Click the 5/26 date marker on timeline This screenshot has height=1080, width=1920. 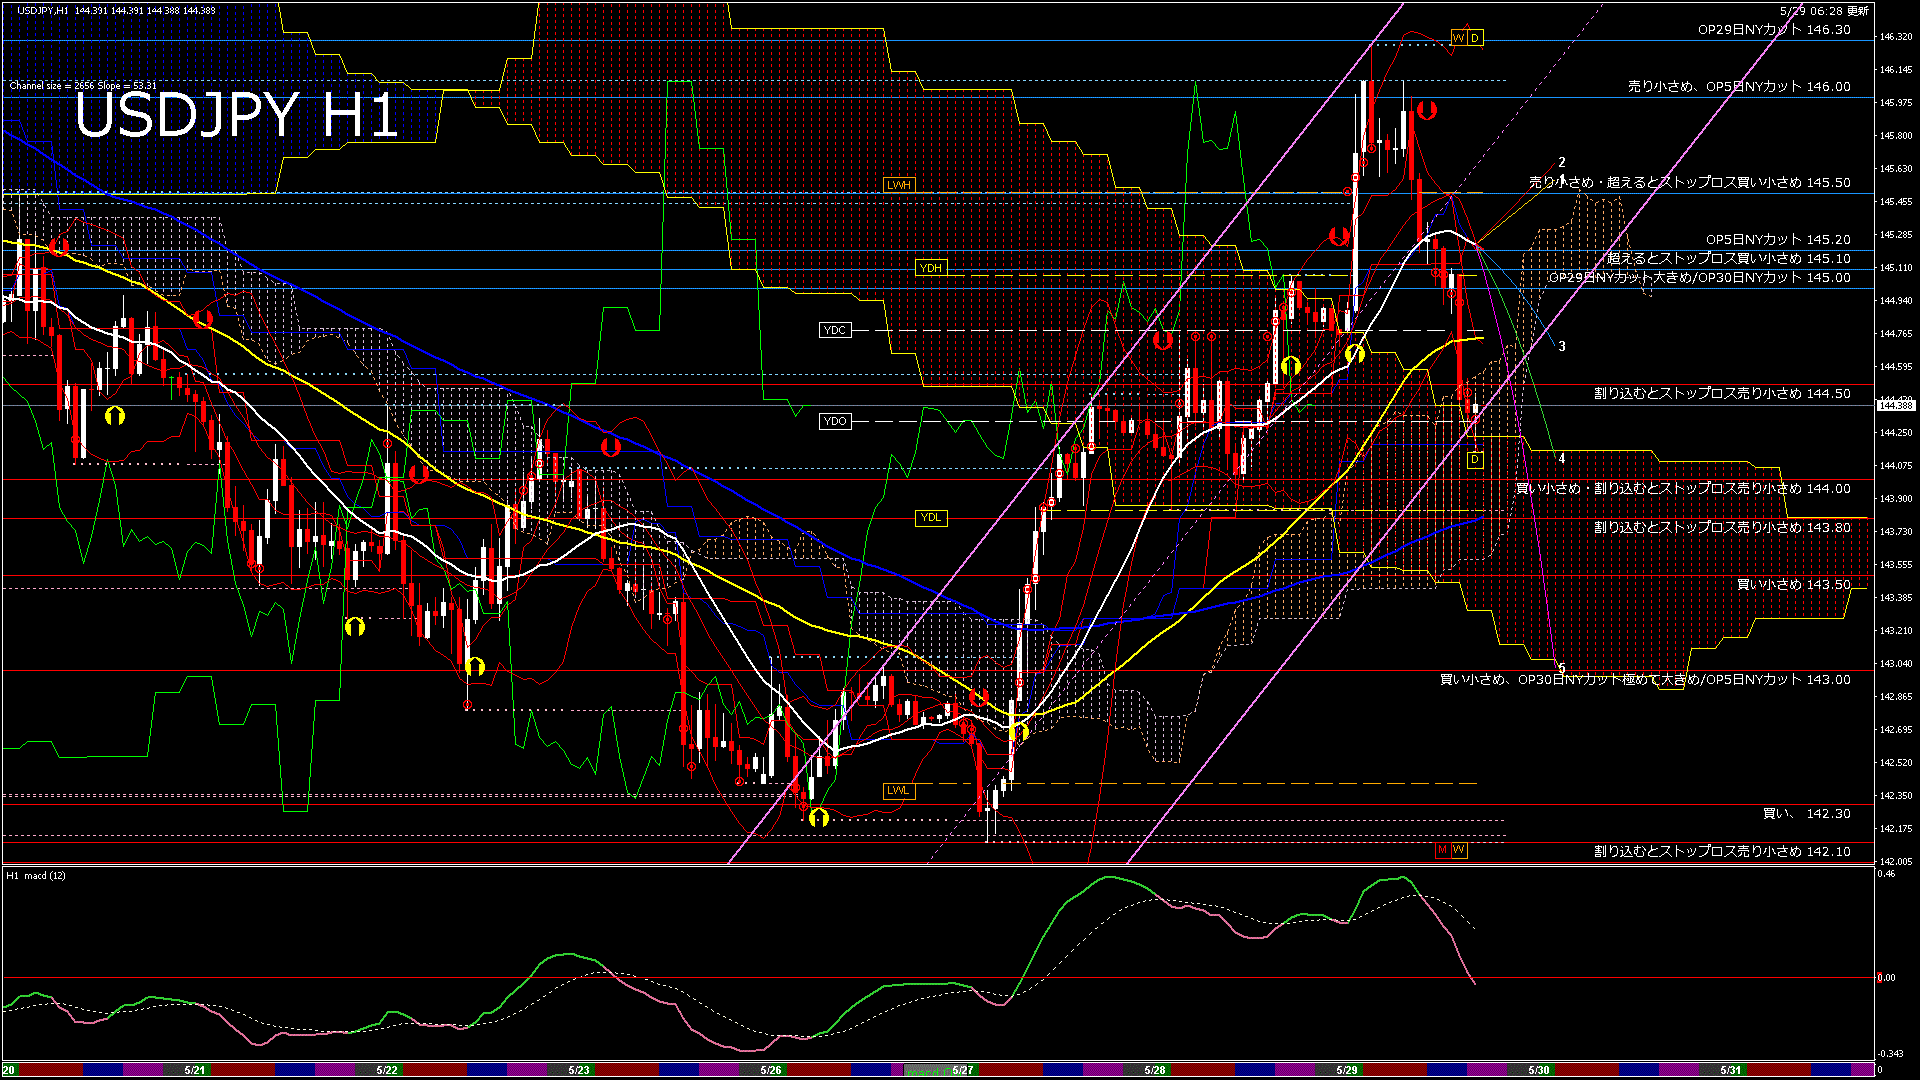click(x=770, y=1070)
